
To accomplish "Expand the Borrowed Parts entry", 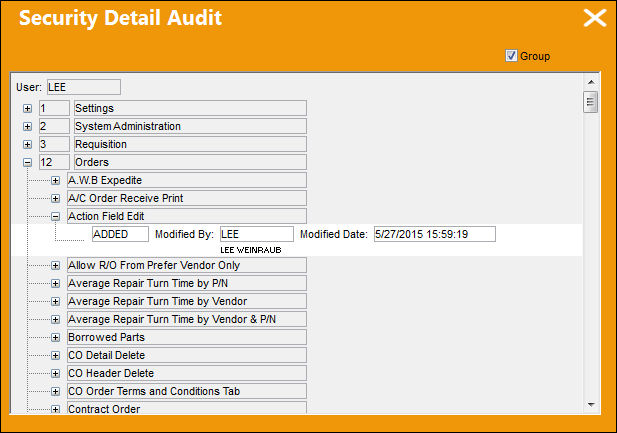I will tap(55, 337).
